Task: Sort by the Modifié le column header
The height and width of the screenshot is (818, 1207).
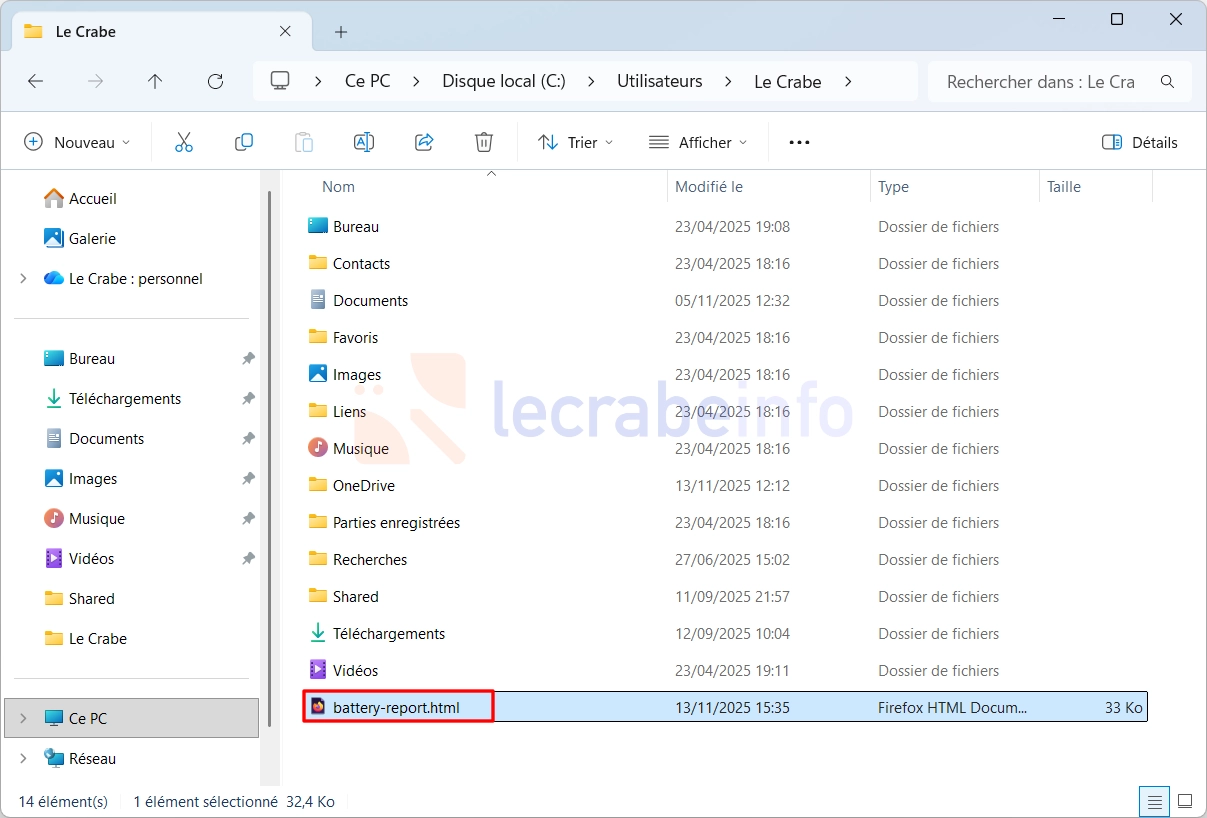Action: [x=709, y=187]
